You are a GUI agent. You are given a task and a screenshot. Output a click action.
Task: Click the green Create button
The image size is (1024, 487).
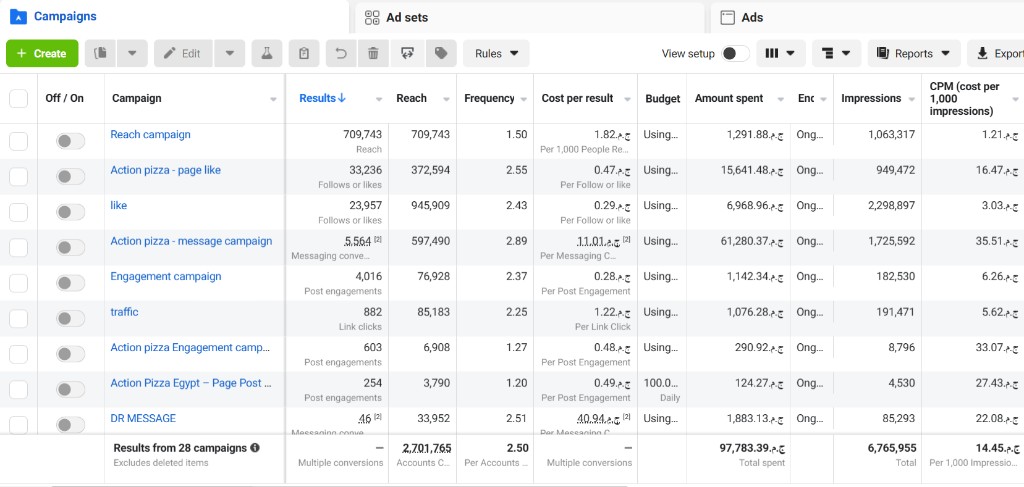point(42,54)
